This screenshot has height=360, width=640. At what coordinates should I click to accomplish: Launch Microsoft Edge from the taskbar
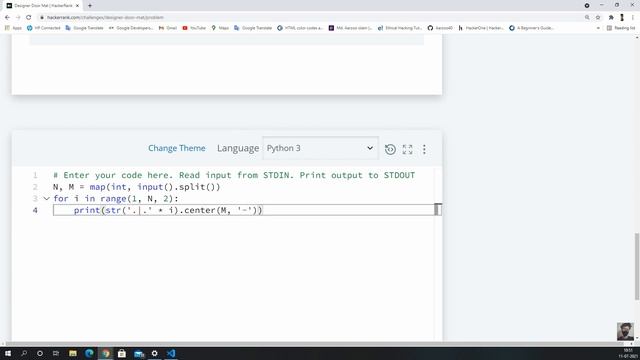tap(89, 353)
